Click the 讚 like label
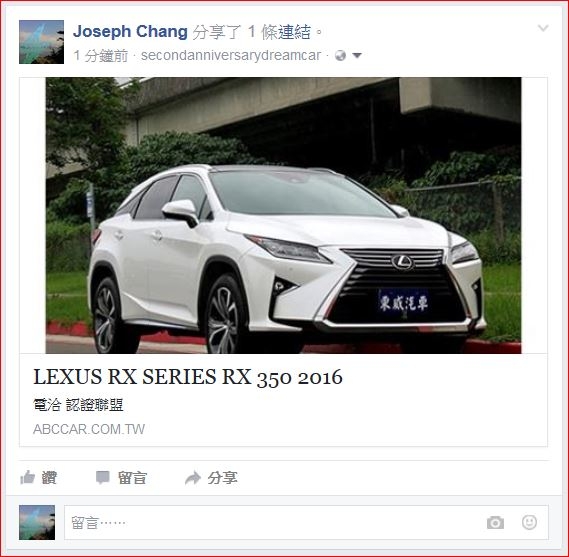Viewport: 569px width, 557px height. click(49, 478)
